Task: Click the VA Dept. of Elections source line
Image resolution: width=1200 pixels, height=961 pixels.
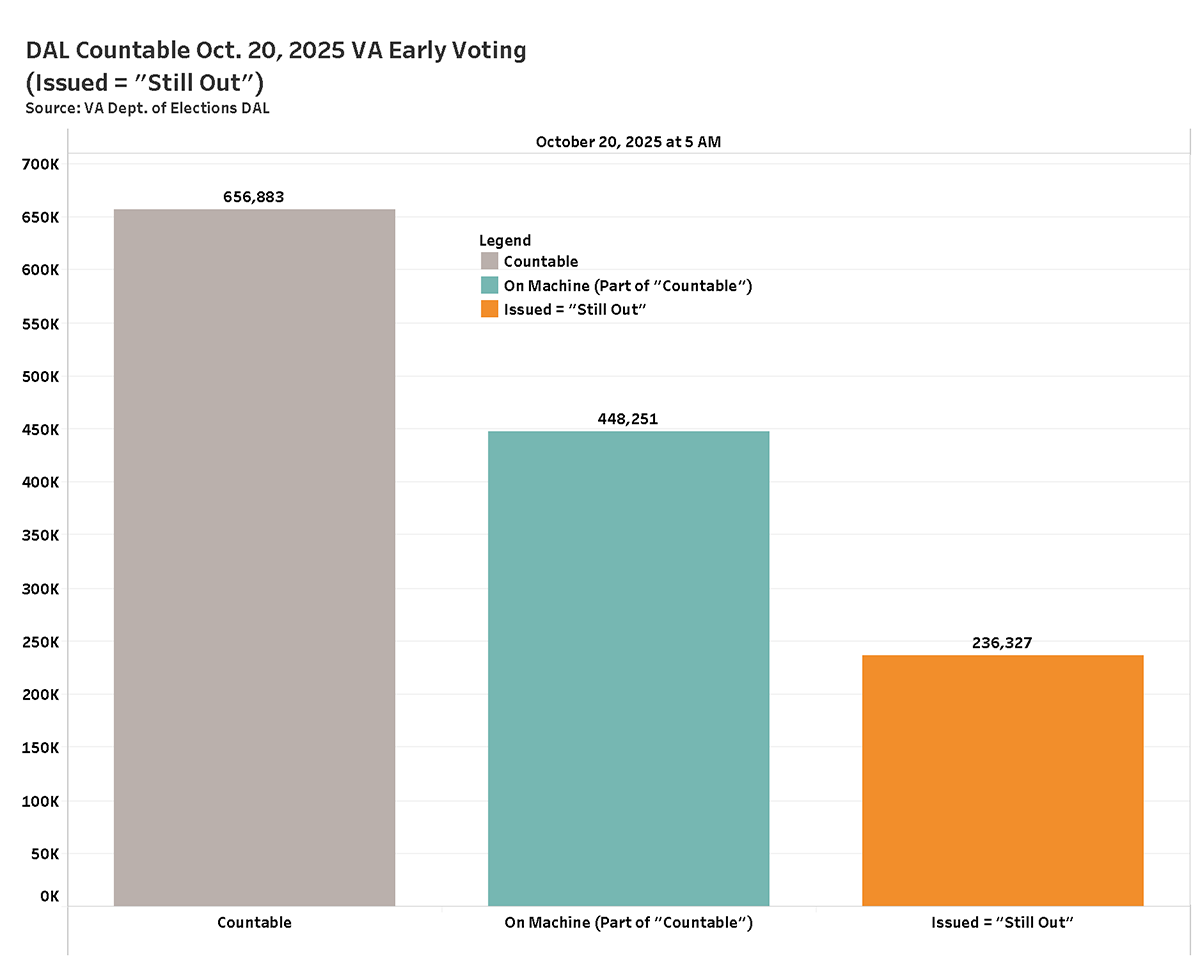Action: click(147, 108)
